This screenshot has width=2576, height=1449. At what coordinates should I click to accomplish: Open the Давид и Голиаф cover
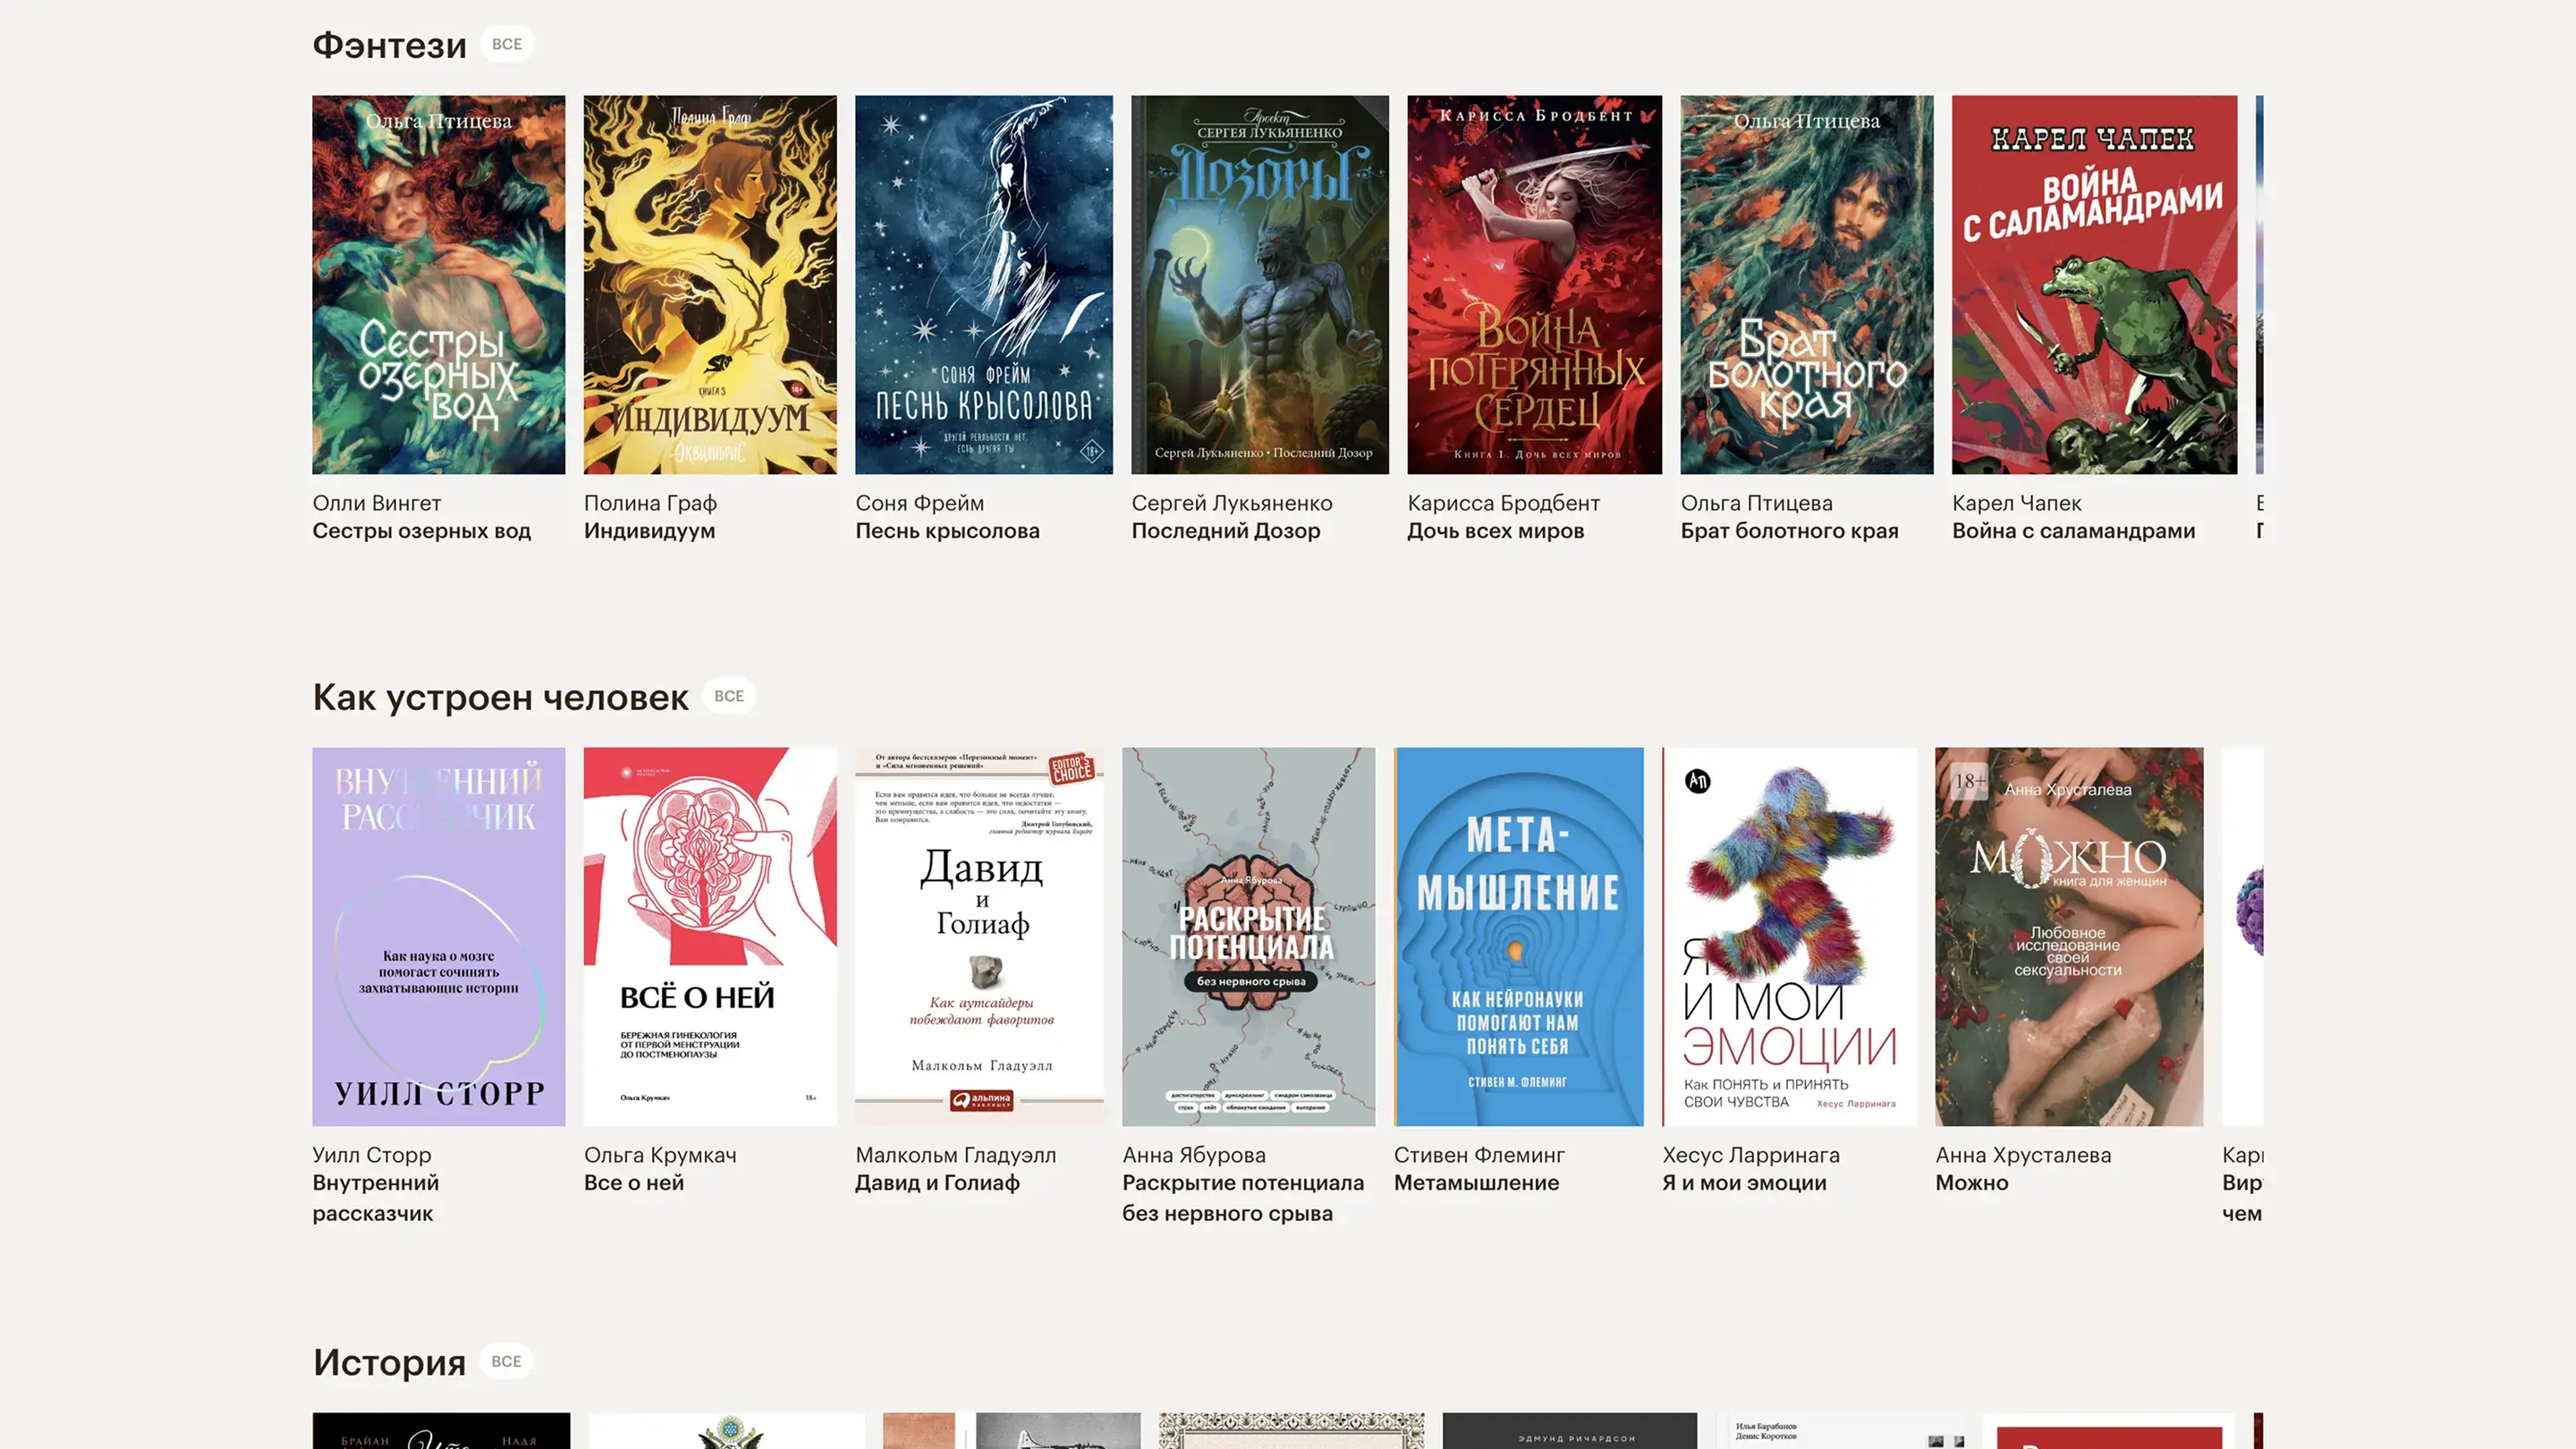coord(979,936)
